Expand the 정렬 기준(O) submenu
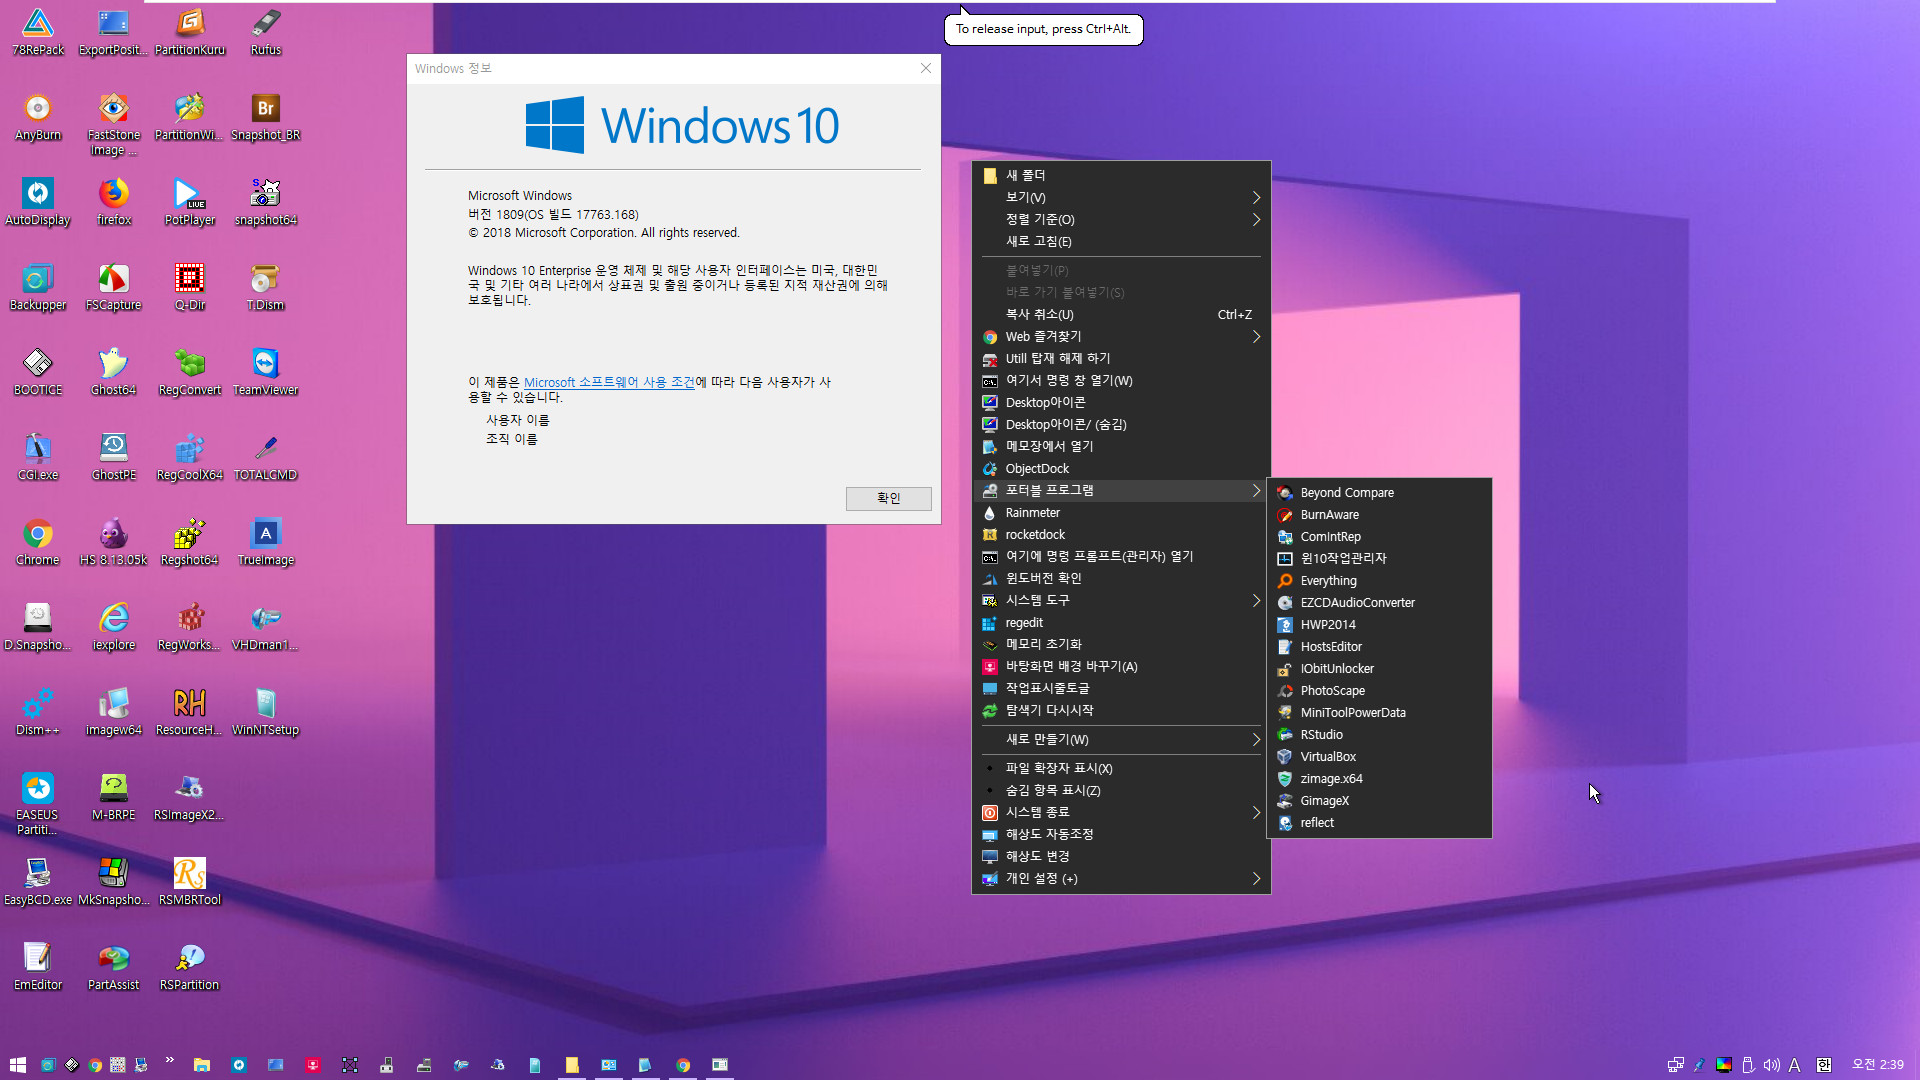This screenshot has height=1080, width=1920. click(1121, 219)
